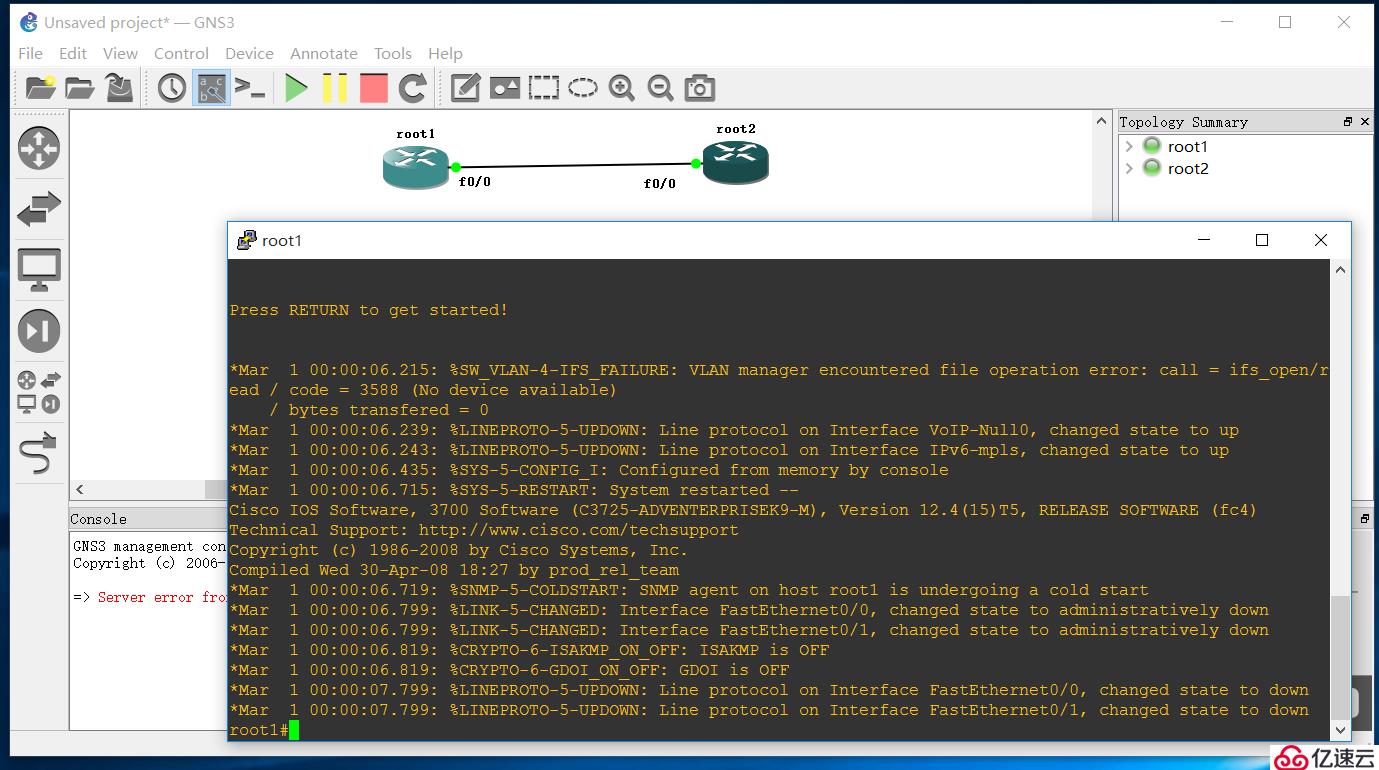Select root2 entry in Topology Summary
Image resolution: width=1379 pixels, height=770 pixels.
click(1187, 168)
